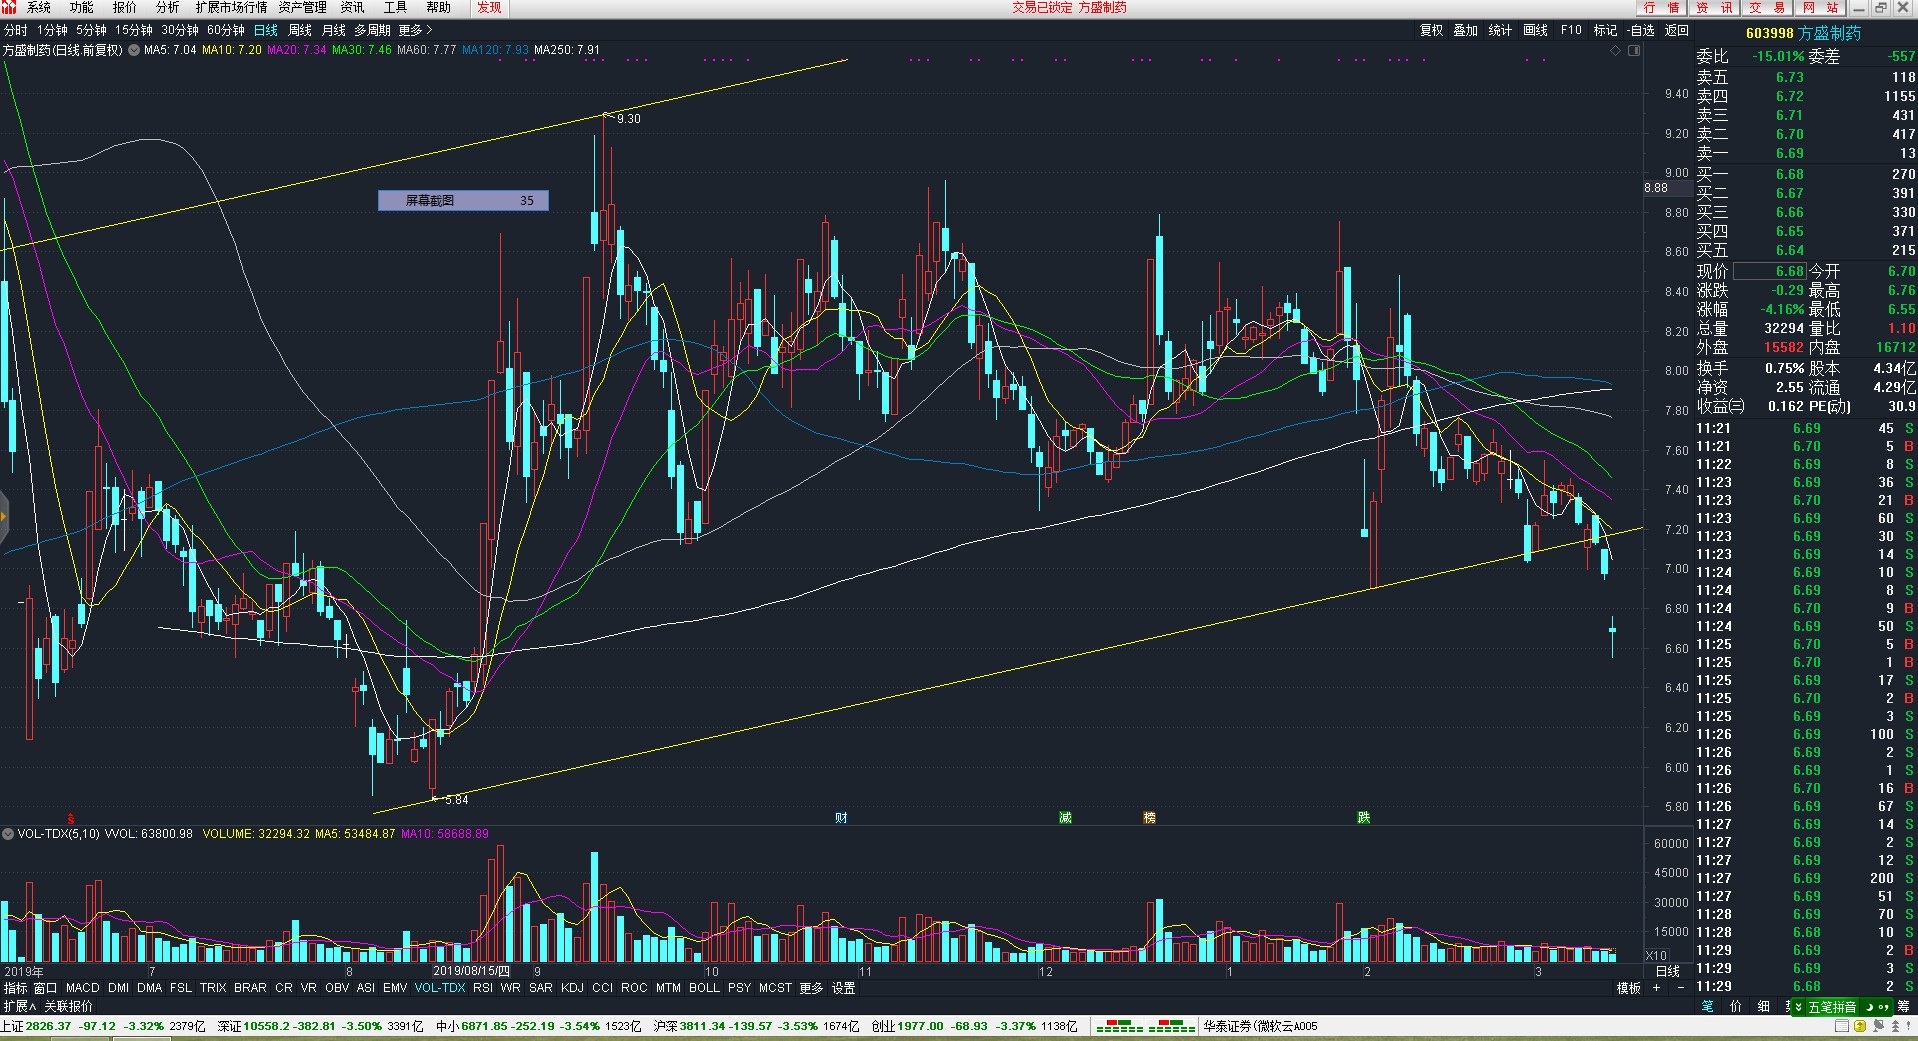1918x1041 pixels.
Task: Open the 帮助 menu
Action: coord(438,7)
